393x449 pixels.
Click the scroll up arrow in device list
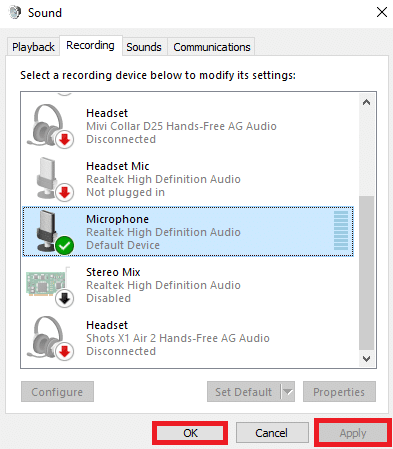pyautogui.click(x=366, y=102)
